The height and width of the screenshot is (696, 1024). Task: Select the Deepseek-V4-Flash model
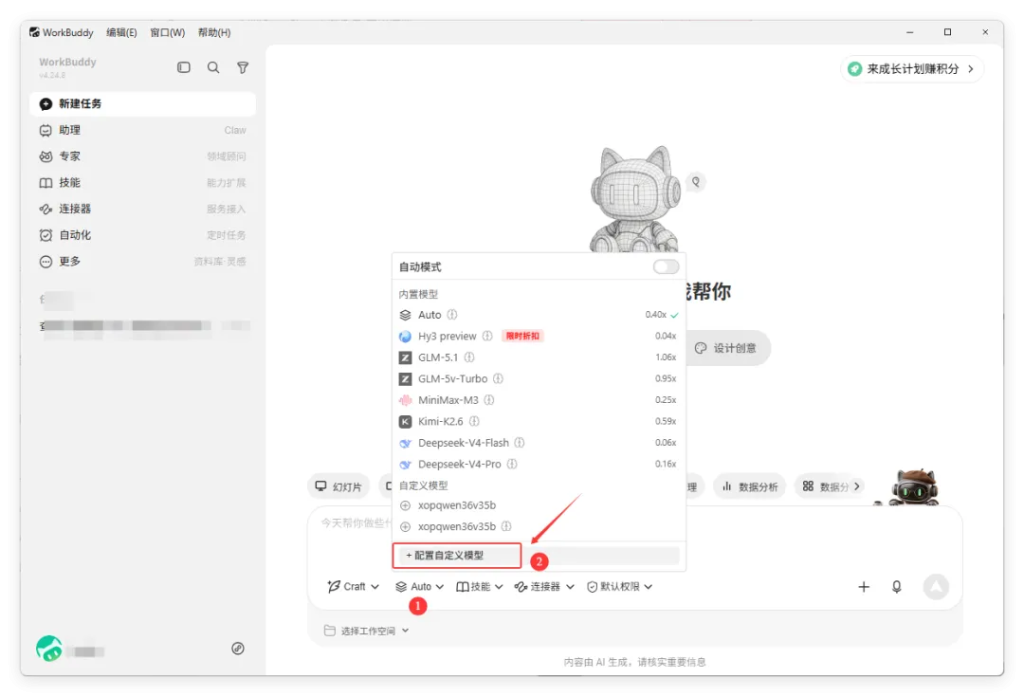(x=539, y=443)
